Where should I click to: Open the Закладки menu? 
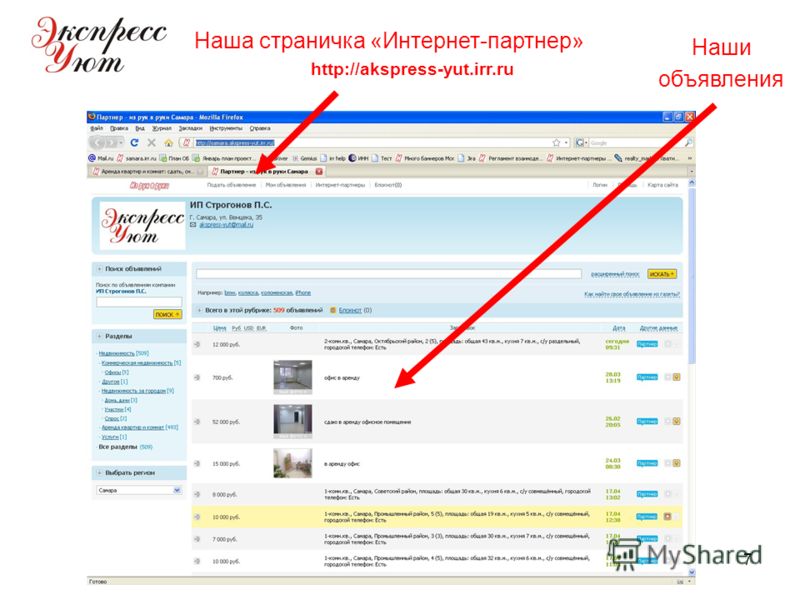tap(190, 129)
